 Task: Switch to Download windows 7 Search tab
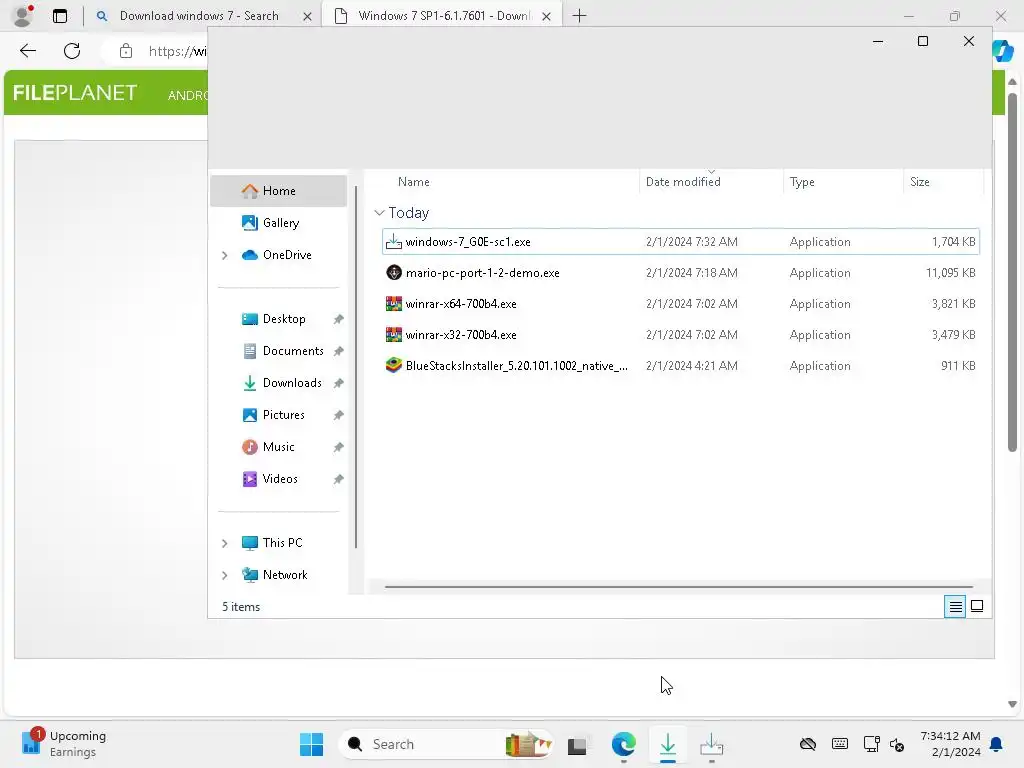pyautogui.click(x=199, y=16)
